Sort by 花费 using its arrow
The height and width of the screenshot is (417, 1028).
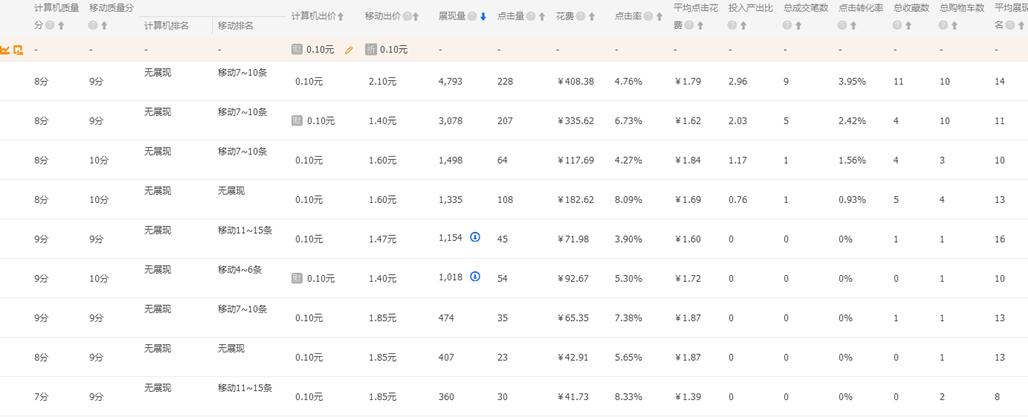point(591,17)
